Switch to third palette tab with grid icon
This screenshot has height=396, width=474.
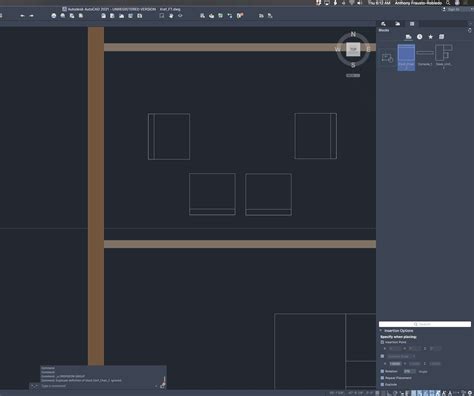(x=412, y=24)
